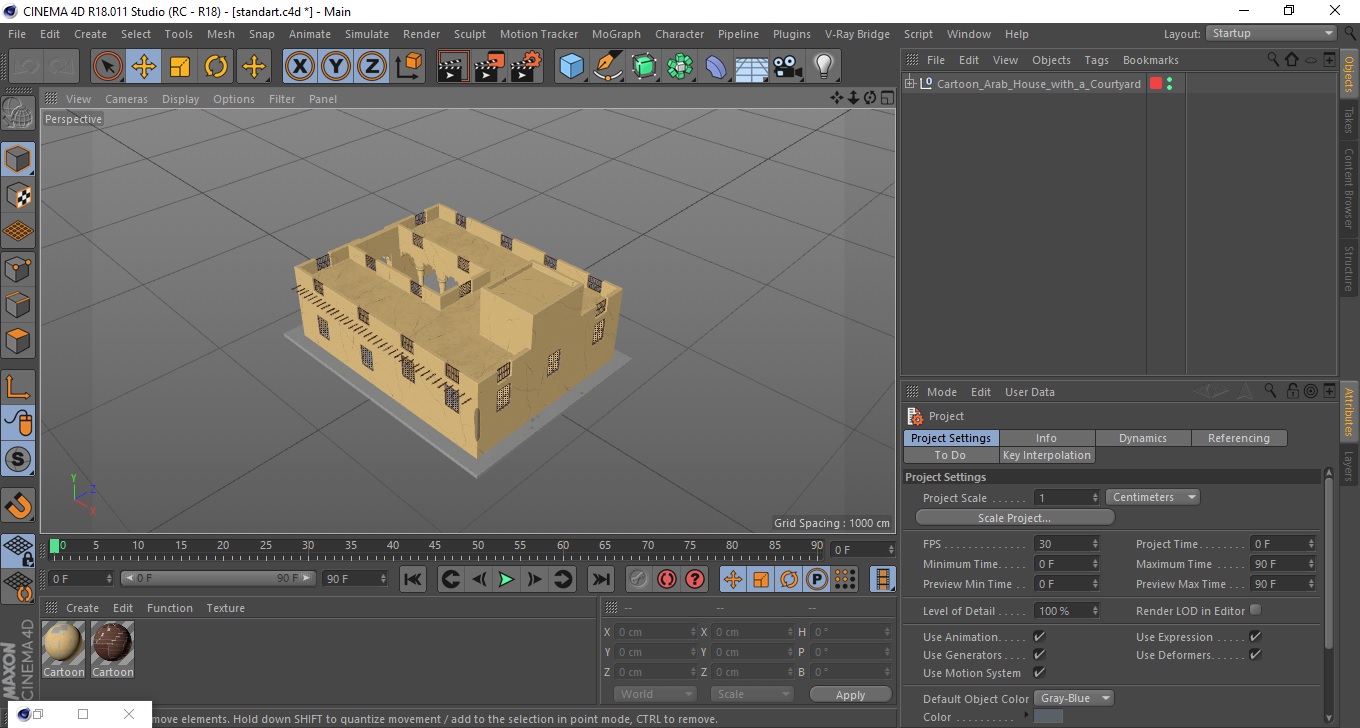The image size is (1360, 728).
Task: Select Make Editable icon in left palette
Action: pos(18,113)
